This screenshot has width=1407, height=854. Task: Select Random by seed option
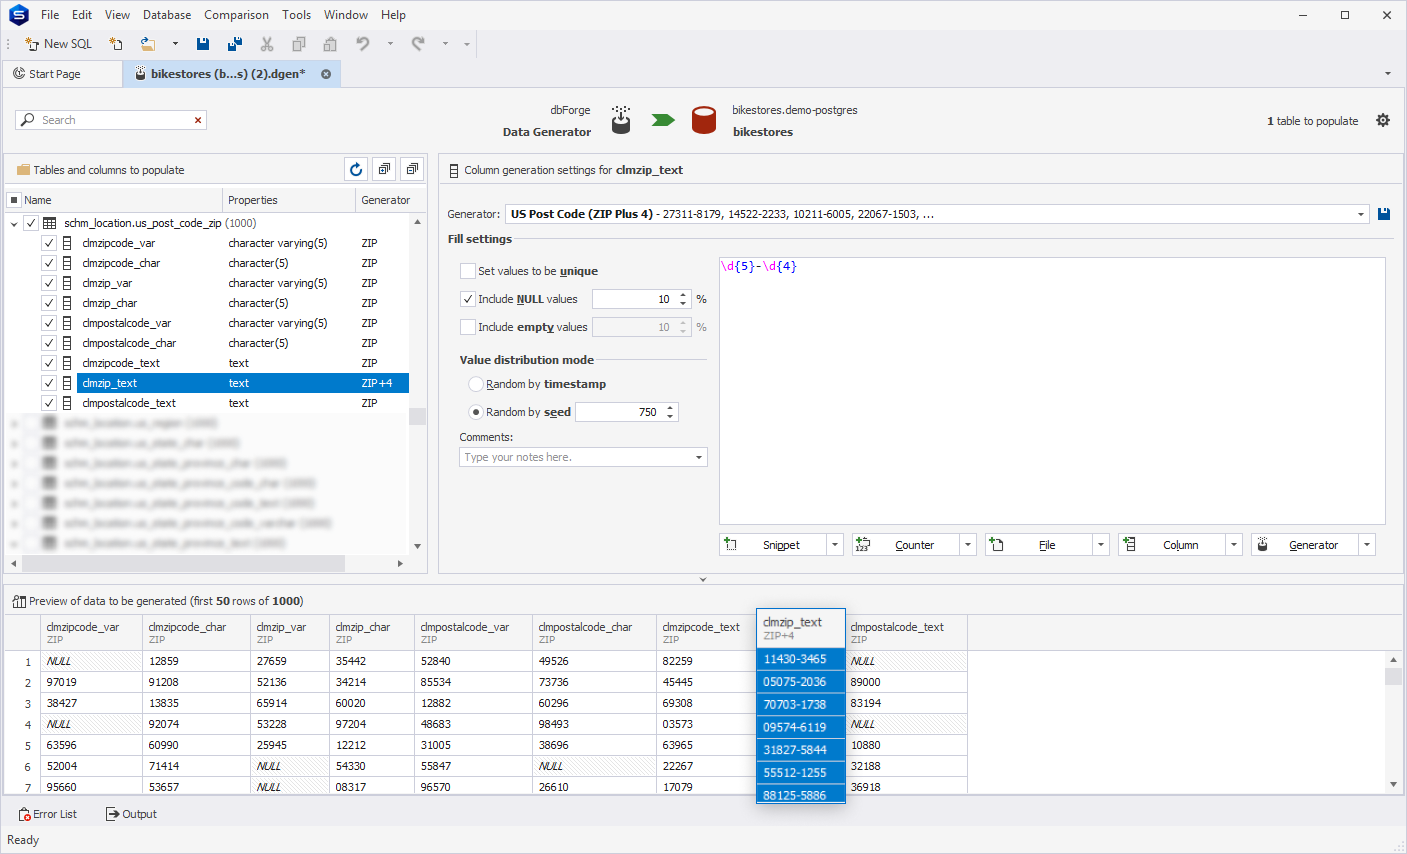click(x=476, y=412)
